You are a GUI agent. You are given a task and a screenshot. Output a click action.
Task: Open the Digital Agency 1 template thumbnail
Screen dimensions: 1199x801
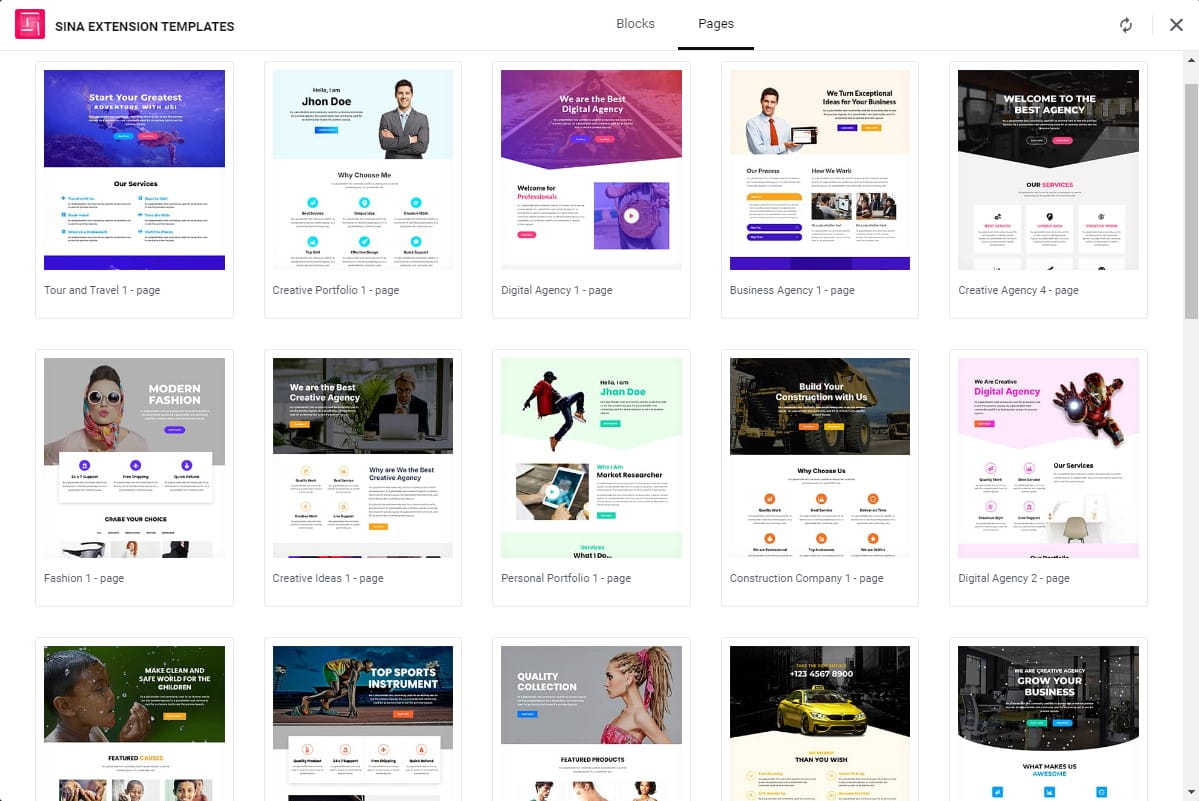pyautogui.click(x=591, y=170)
